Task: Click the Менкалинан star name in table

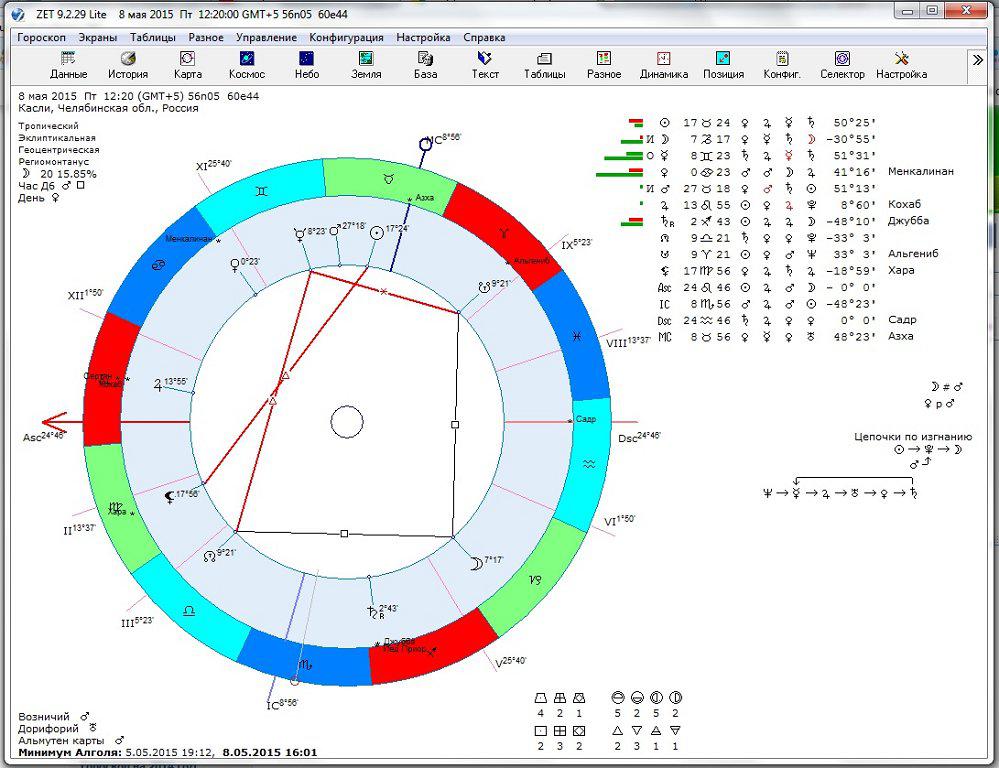Action: pyautogui.click(x=921, y=171)
